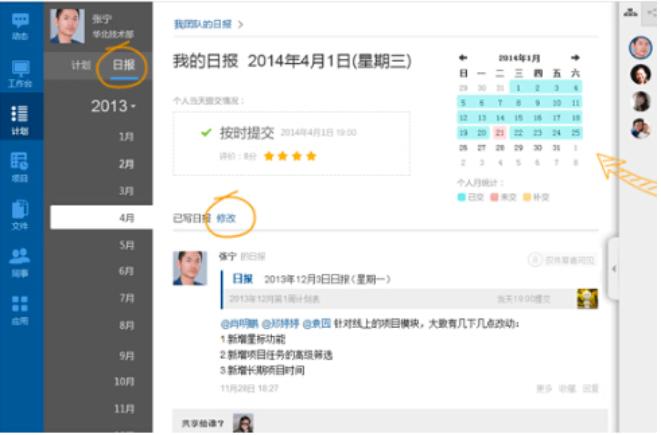661x435 pixels.
Task: Open the 项目 projects icon
Action: tap(20, 167)
